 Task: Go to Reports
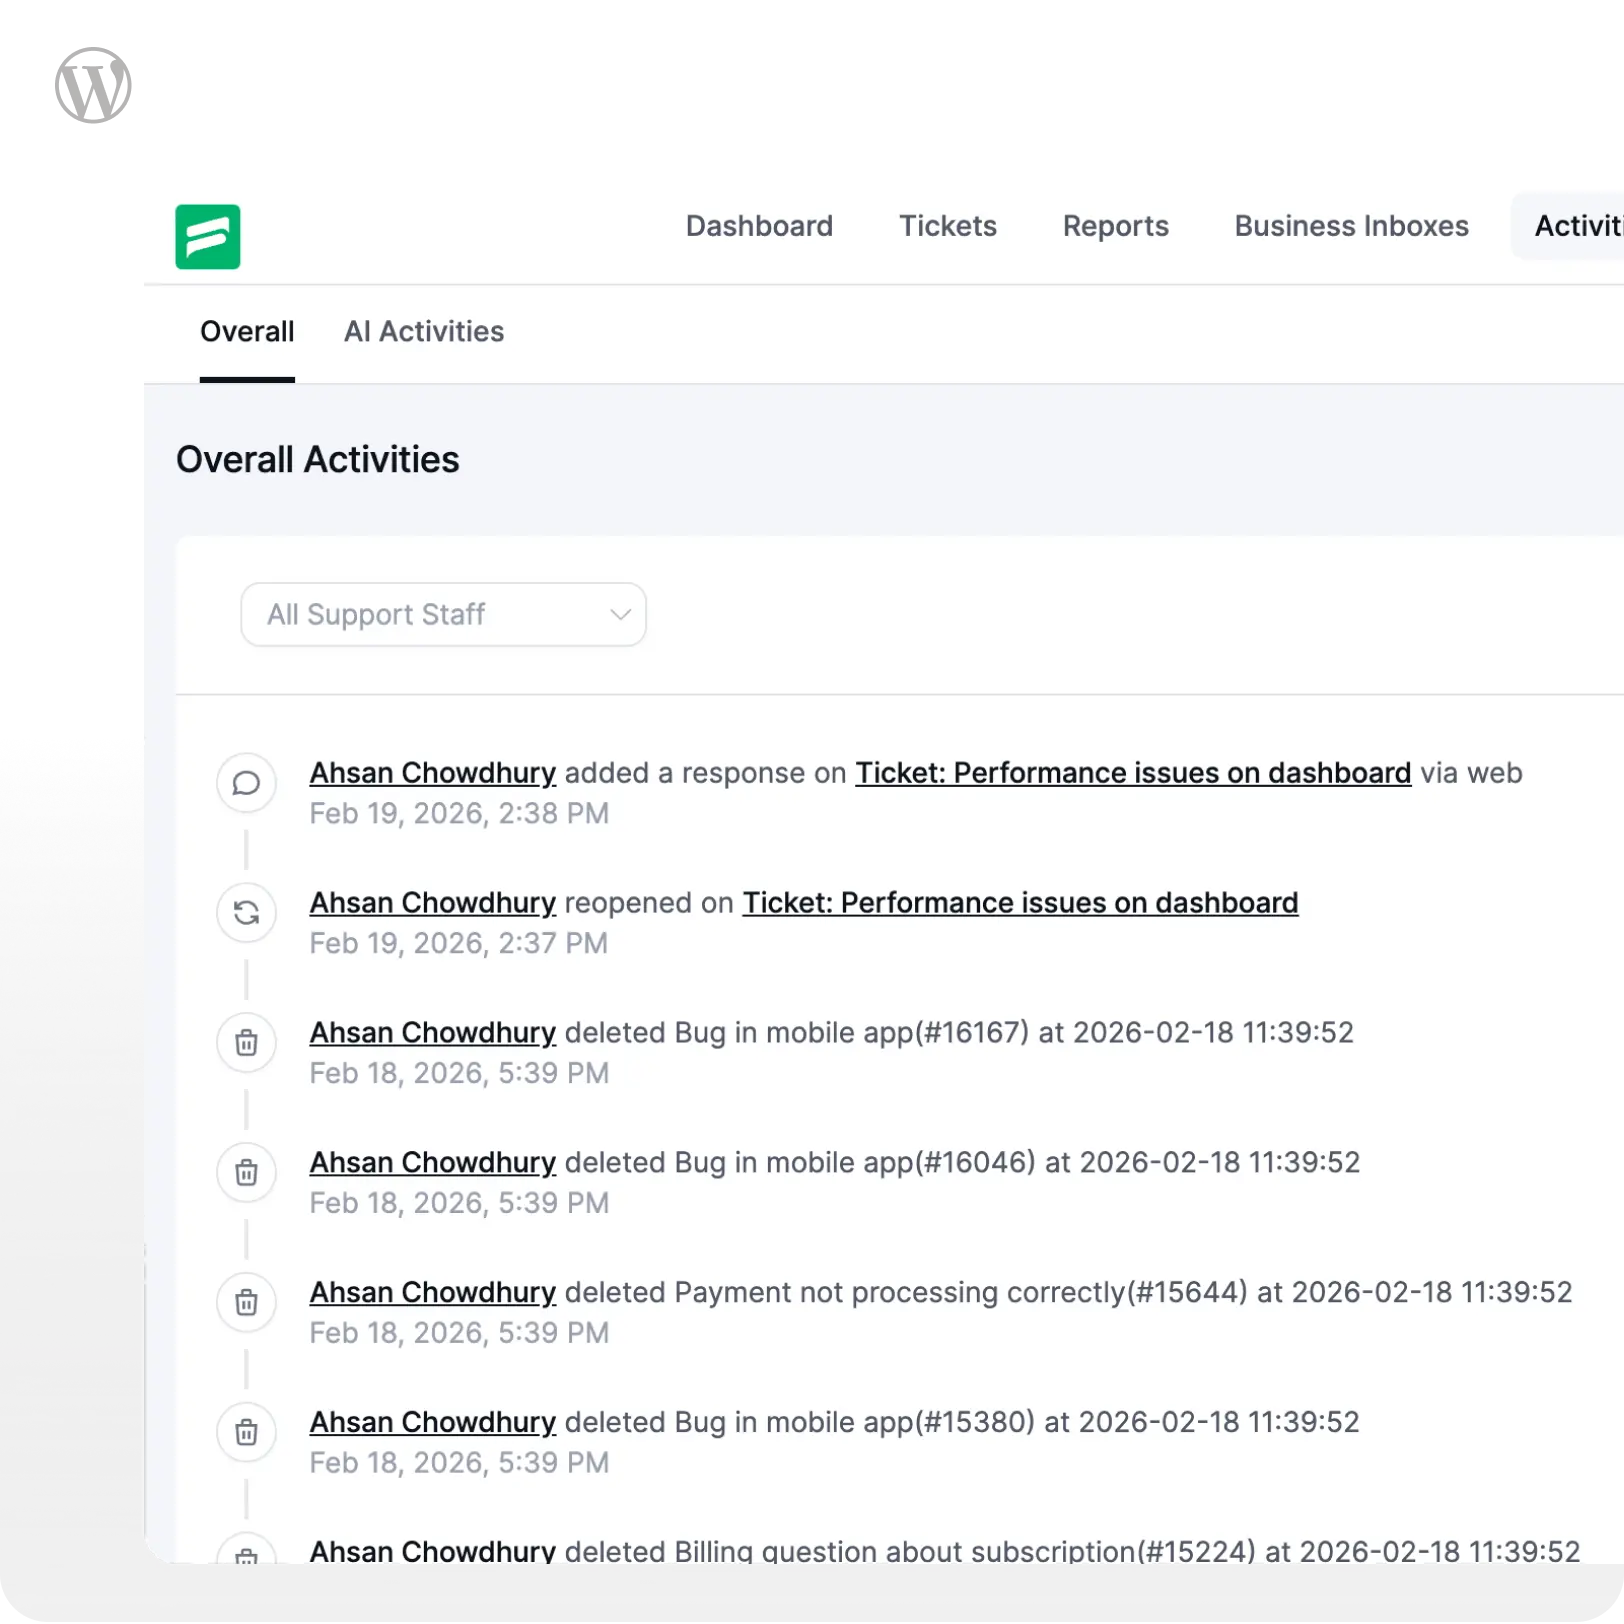[x=1115, y=226]
